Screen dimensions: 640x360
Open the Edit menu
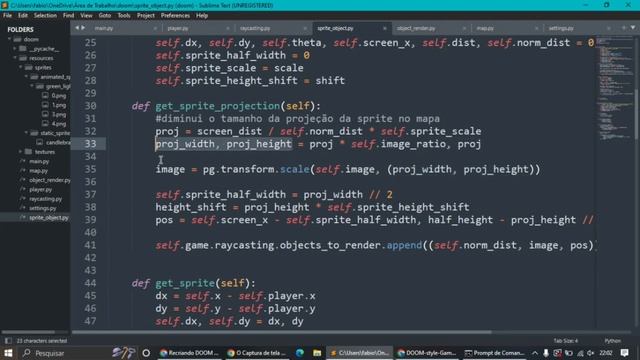23,16
